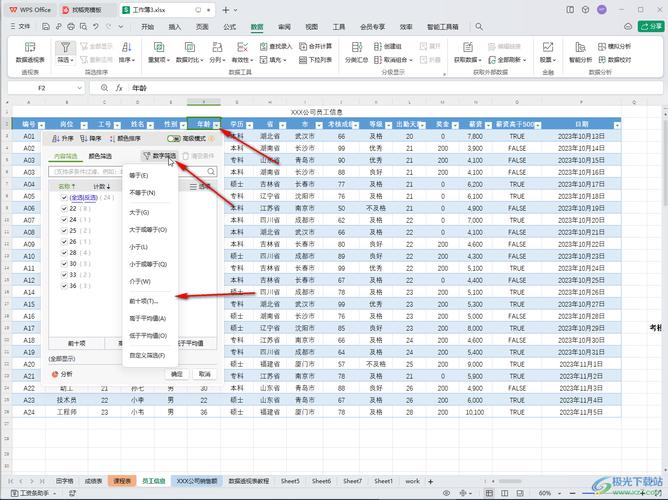The image size is (668, 500).
Task: Select 前十项(T)... menu entry
Action: pyautogui.click(x=144, y=301)
